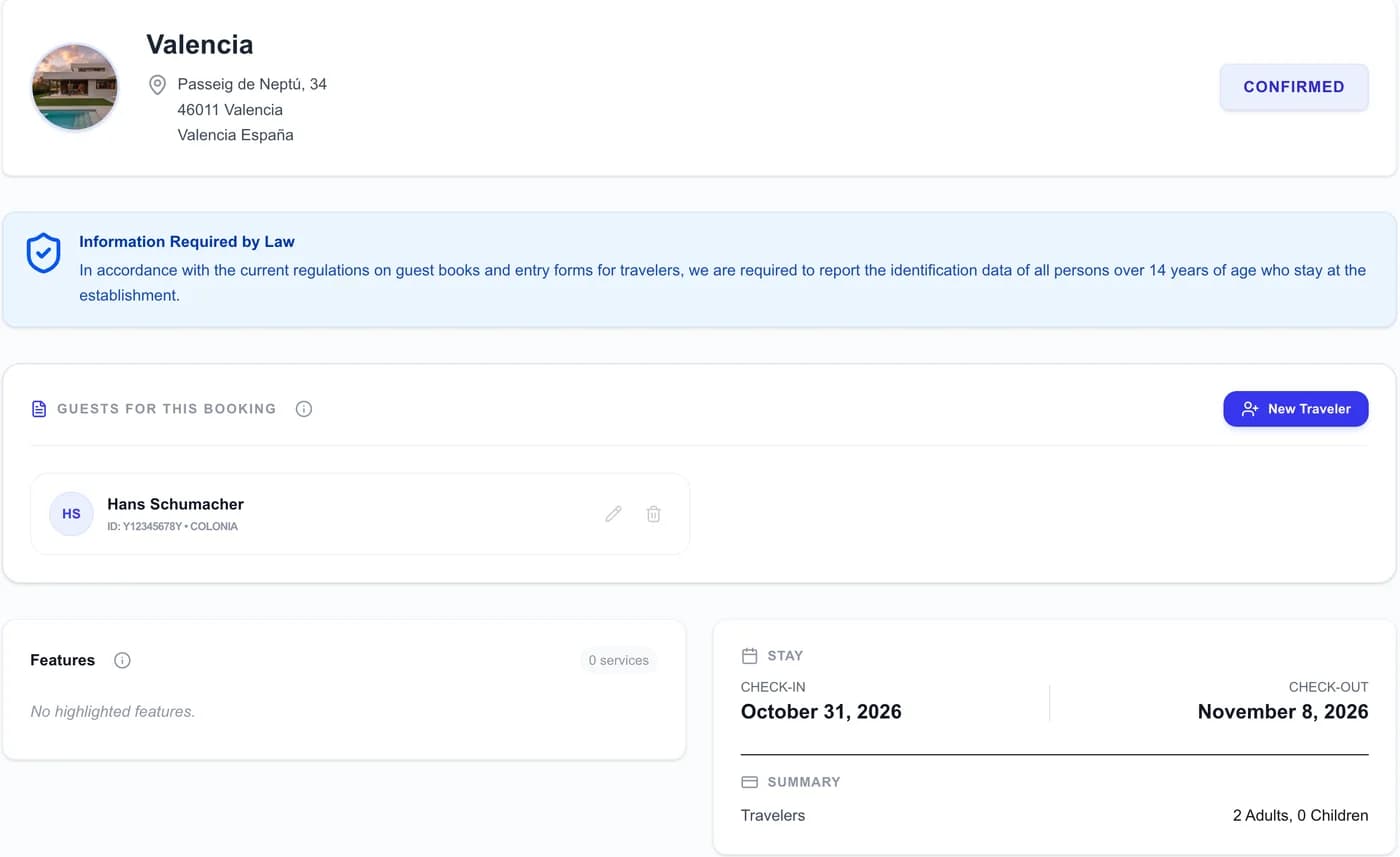Click the check-out date November 8, 2026

[x=1283, y=712]
